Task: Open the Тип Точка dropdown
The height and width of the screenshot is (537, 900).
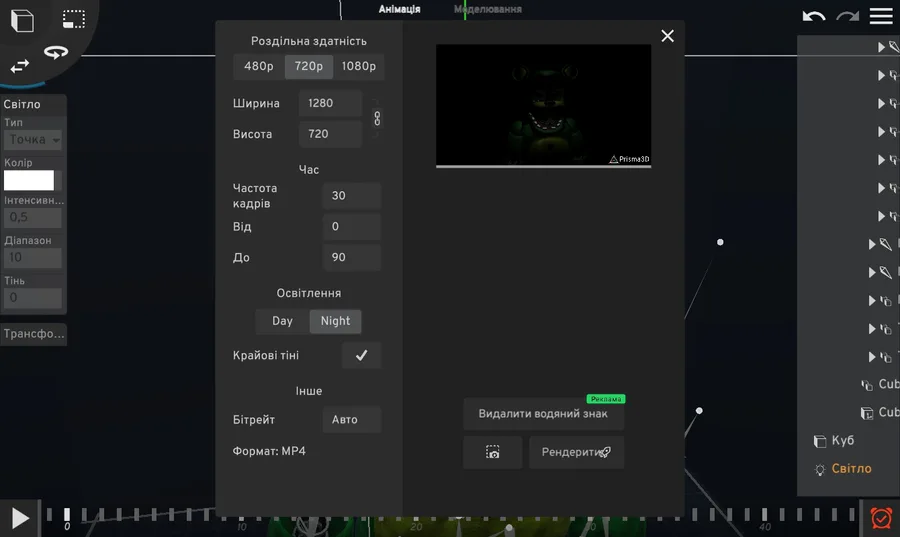Action: tap(33, 139)
